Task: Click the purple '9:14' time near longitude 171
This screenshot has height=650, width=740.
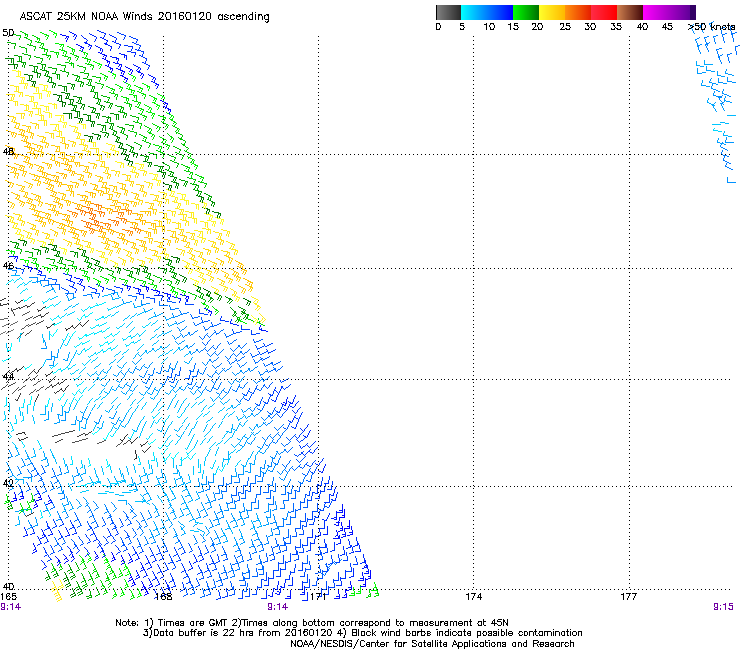Action: (x=278, y=607)
